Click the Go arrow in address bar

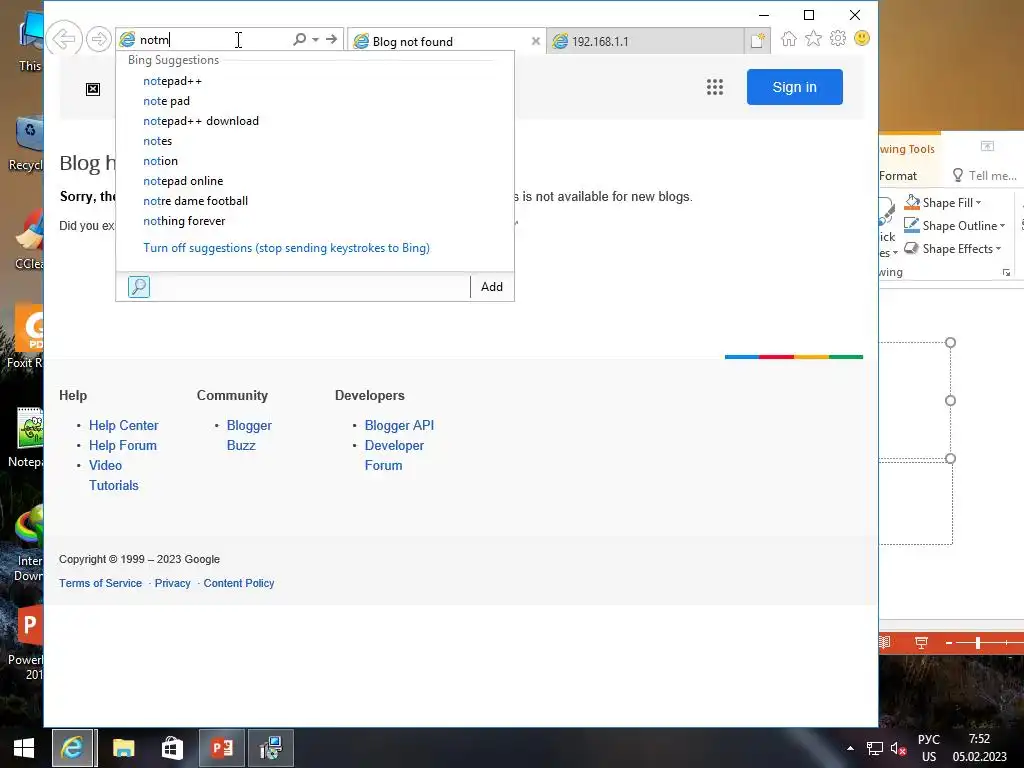pyautogui.click(x=332, y=39)
